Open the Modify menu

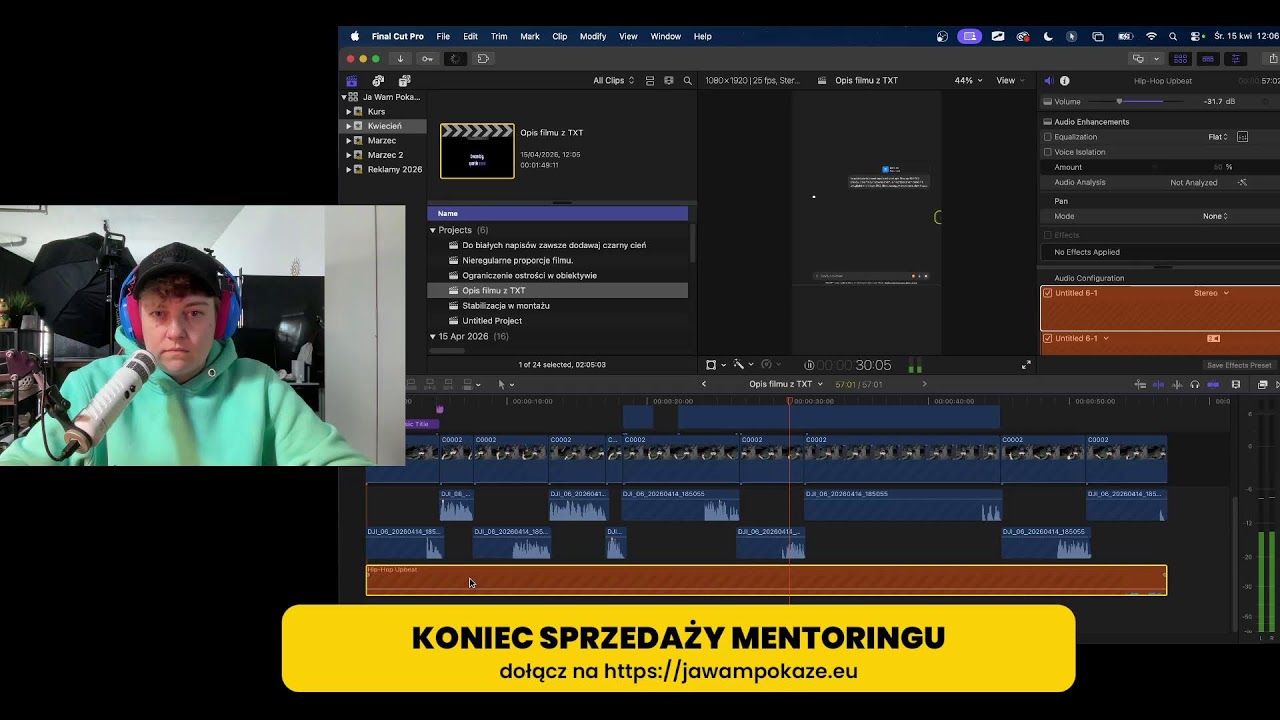coord(593,37)
